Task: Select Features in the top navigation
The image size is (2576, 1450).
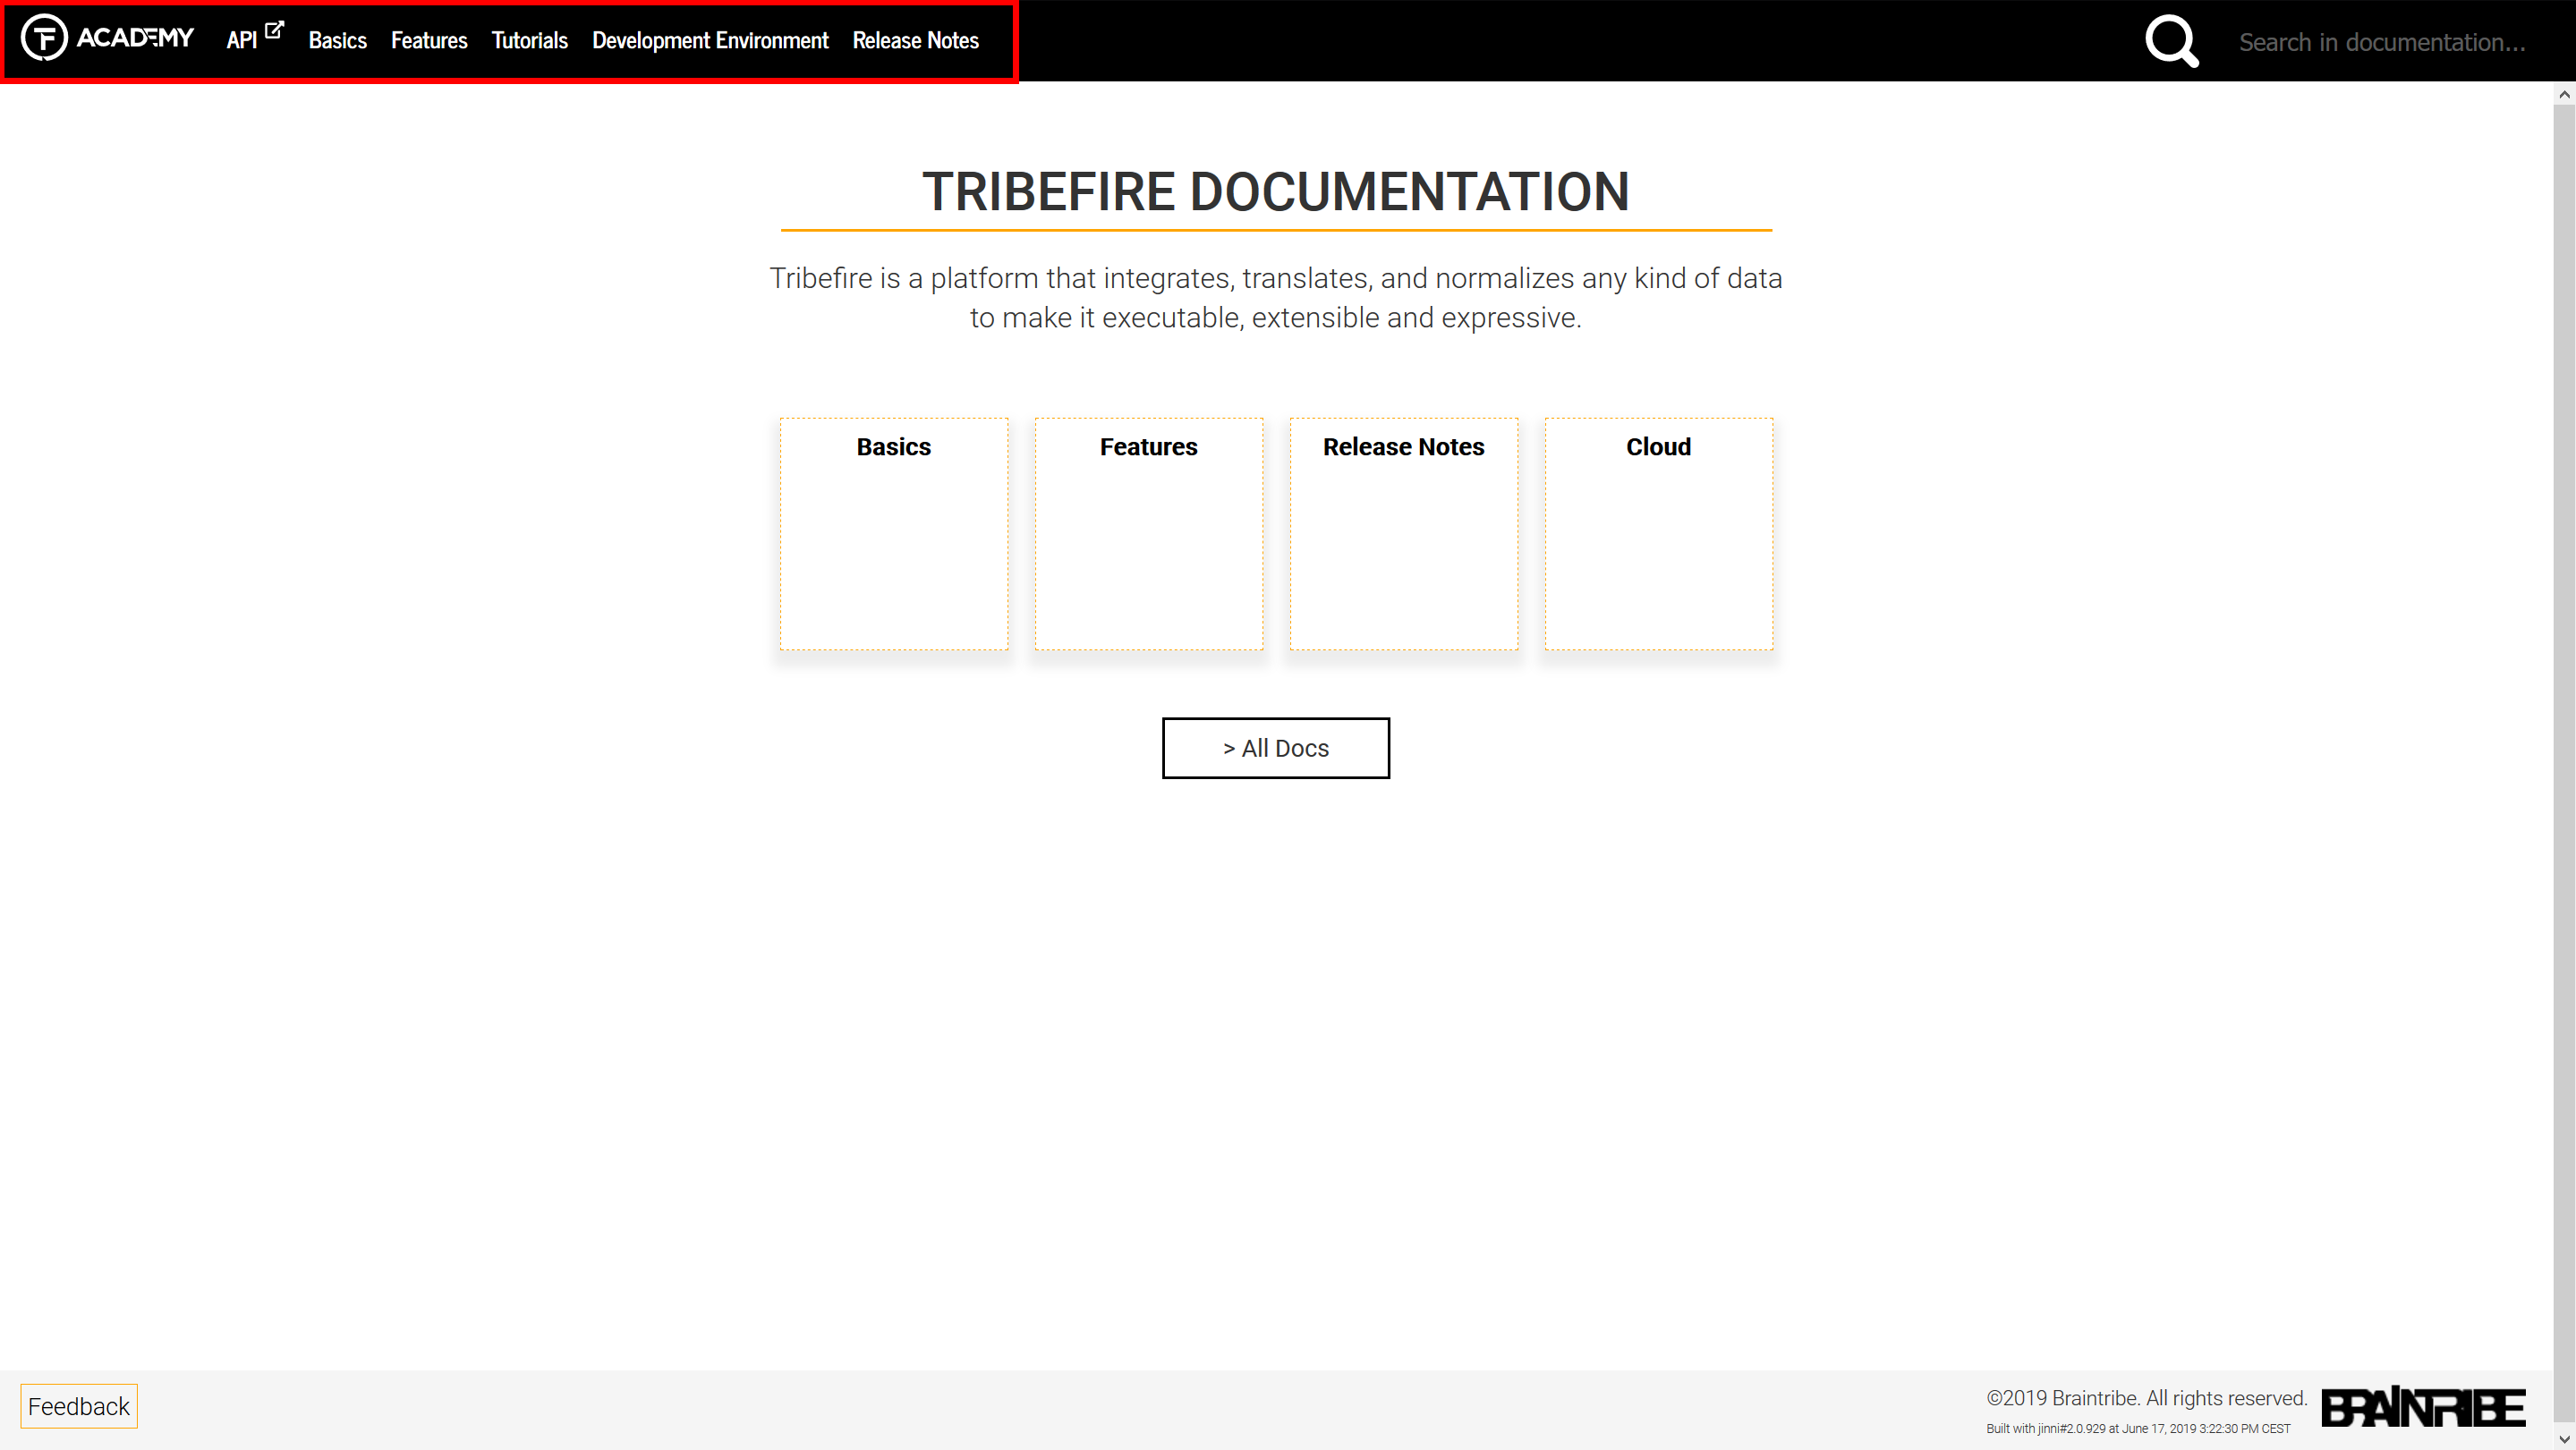Action: click(429, 40)
